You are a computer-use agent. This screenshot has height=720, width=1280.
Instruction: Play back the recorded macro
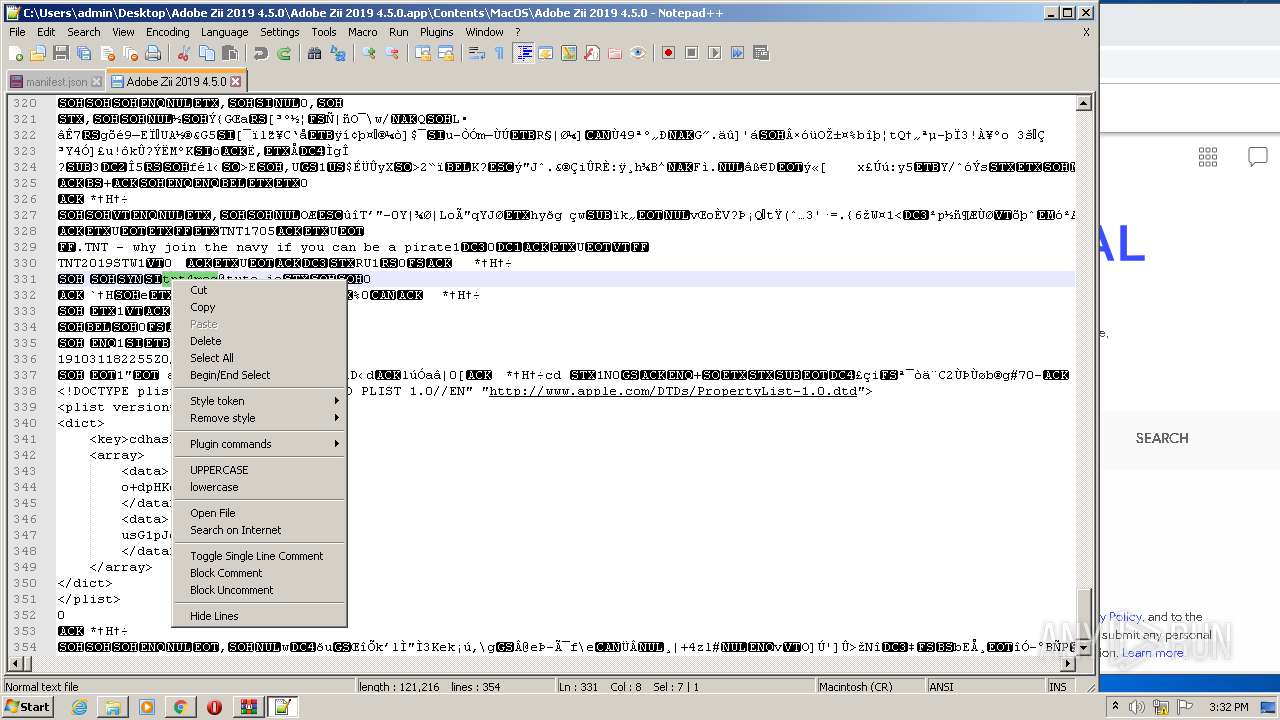(x=714, y=53)
